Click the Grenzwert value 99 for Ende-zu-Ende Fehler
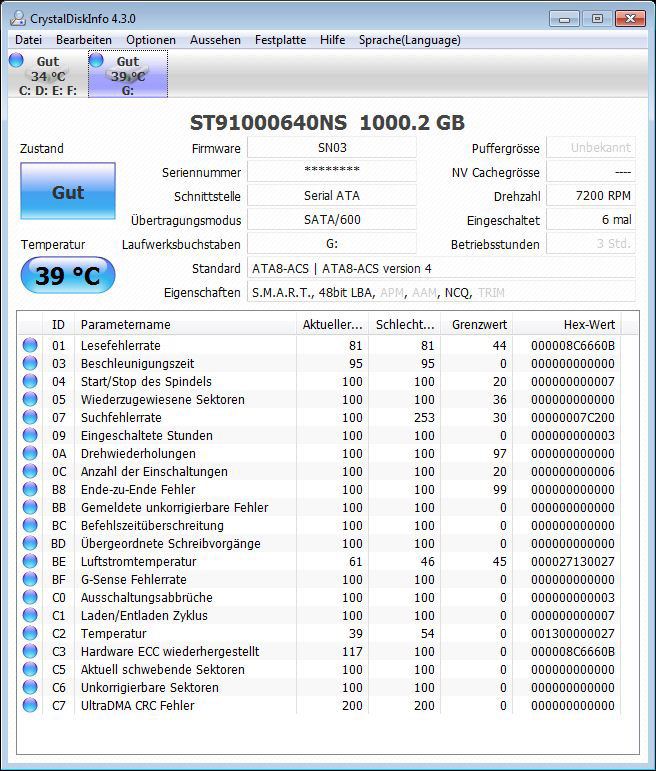 coord(500,490)
